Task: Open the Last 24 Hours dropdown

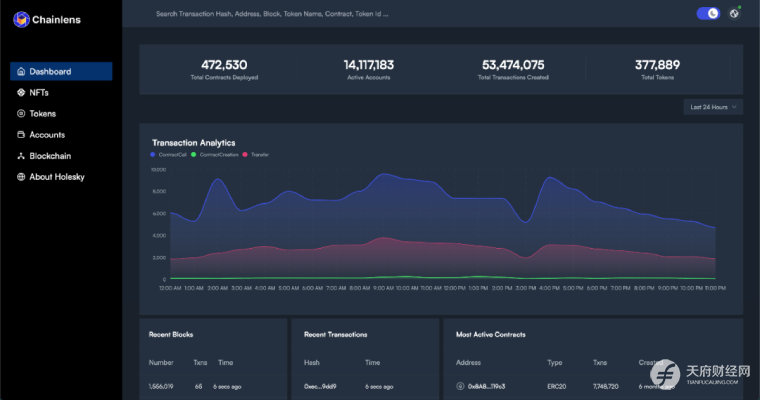Action: coord(714,106)
